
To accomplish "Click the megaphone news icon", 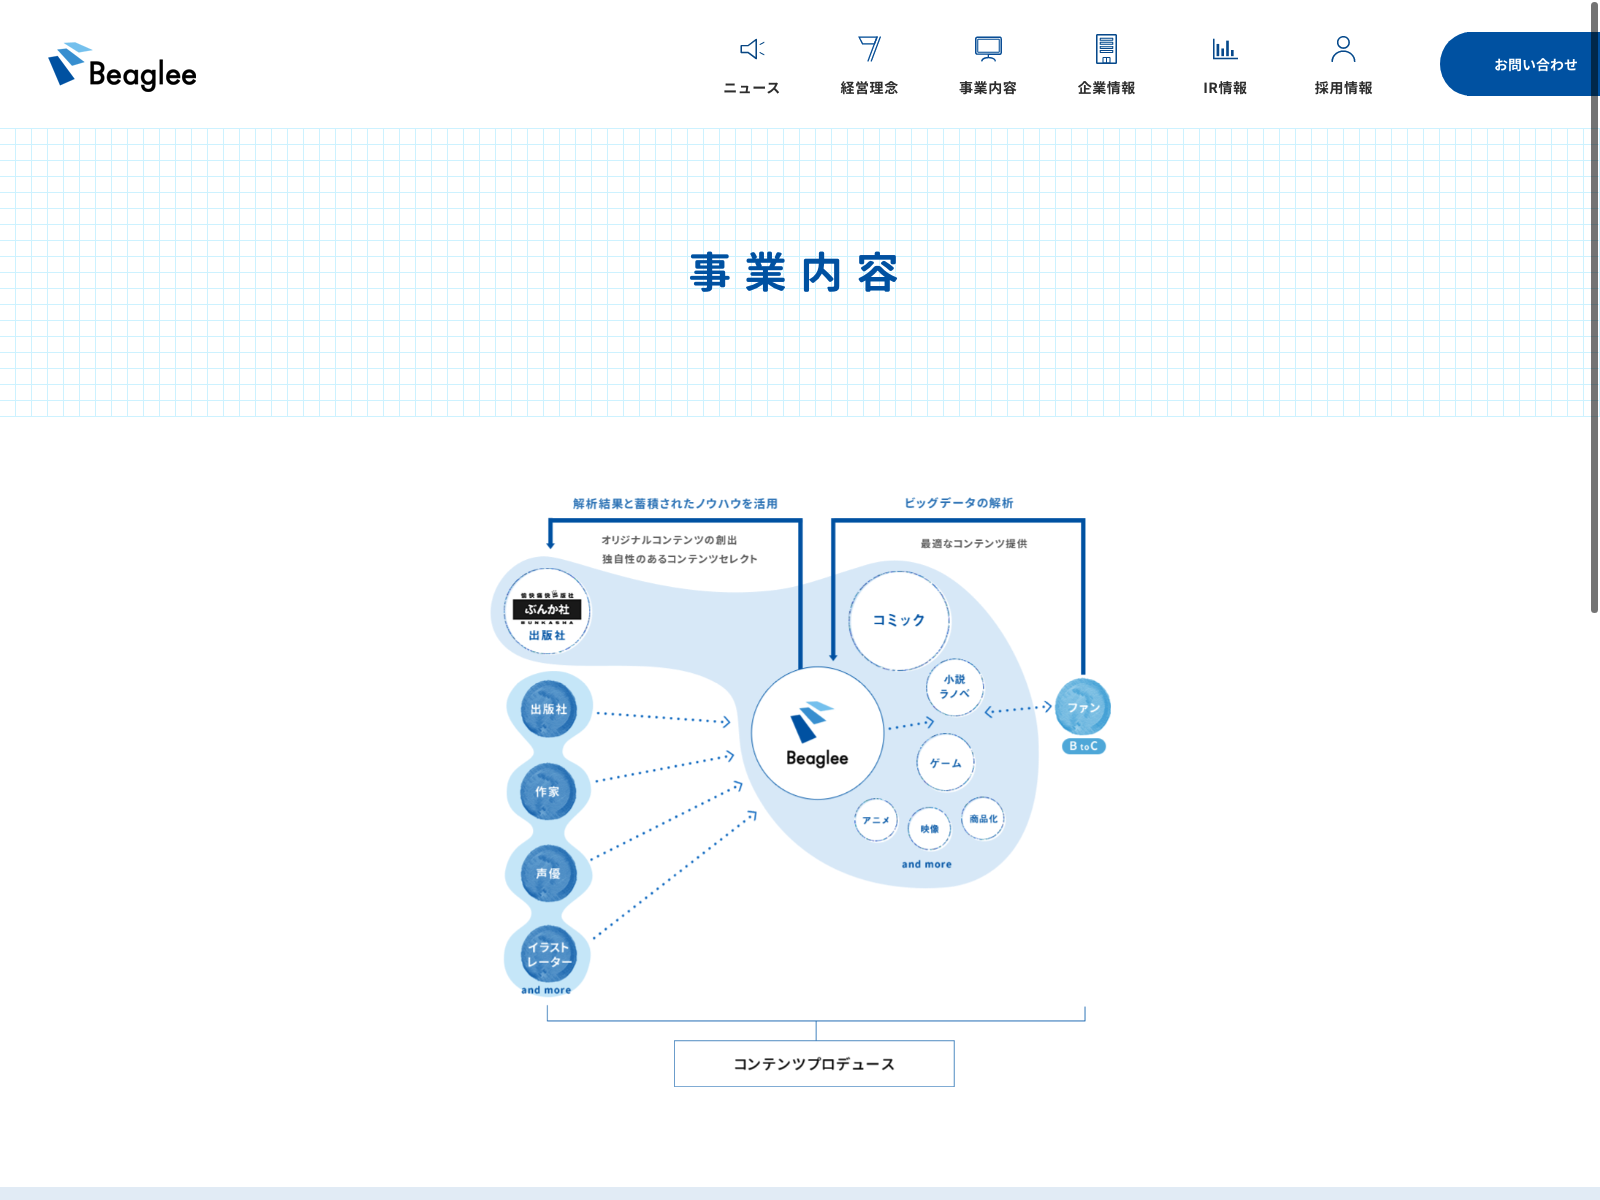I will [x=752, y=49].
